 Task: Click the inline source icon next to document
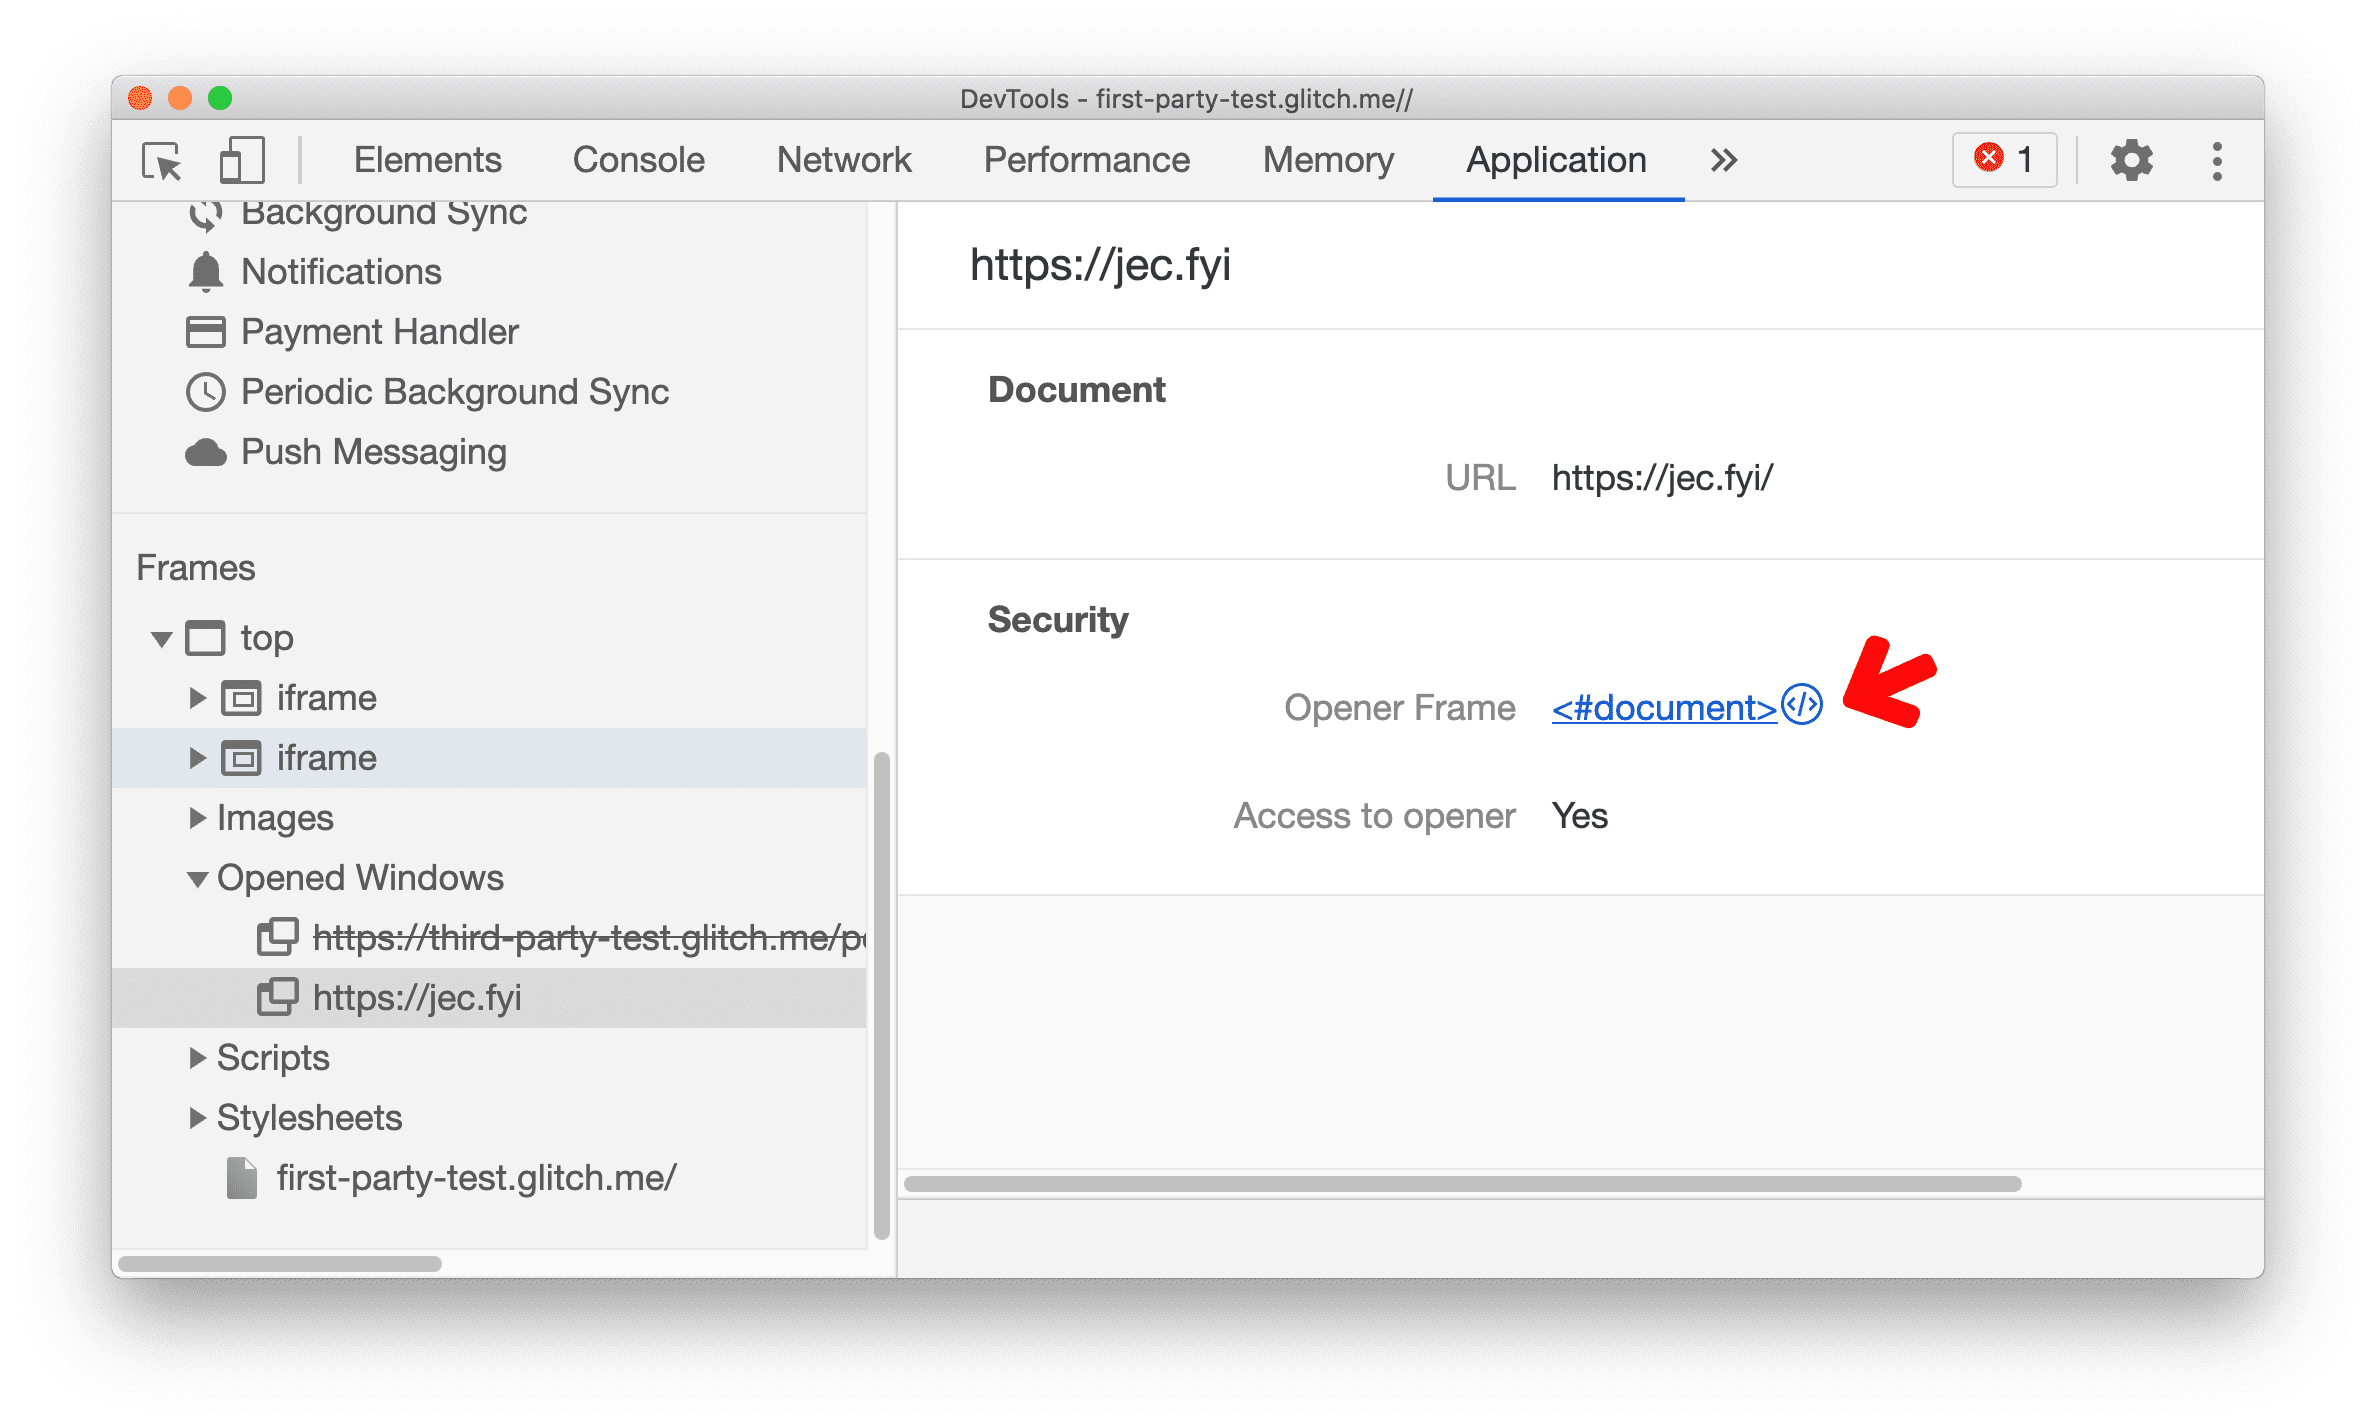click(x=1804, y=706)
